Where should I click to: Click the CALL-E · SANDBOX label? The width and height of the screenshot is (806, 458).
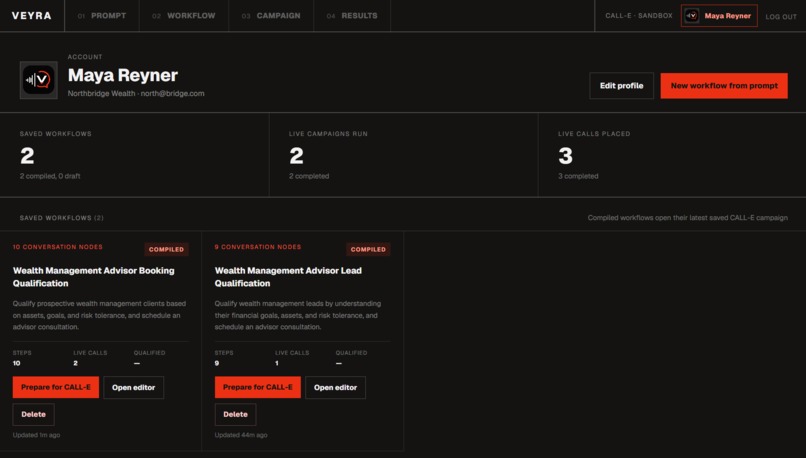[x=638, y=16]
